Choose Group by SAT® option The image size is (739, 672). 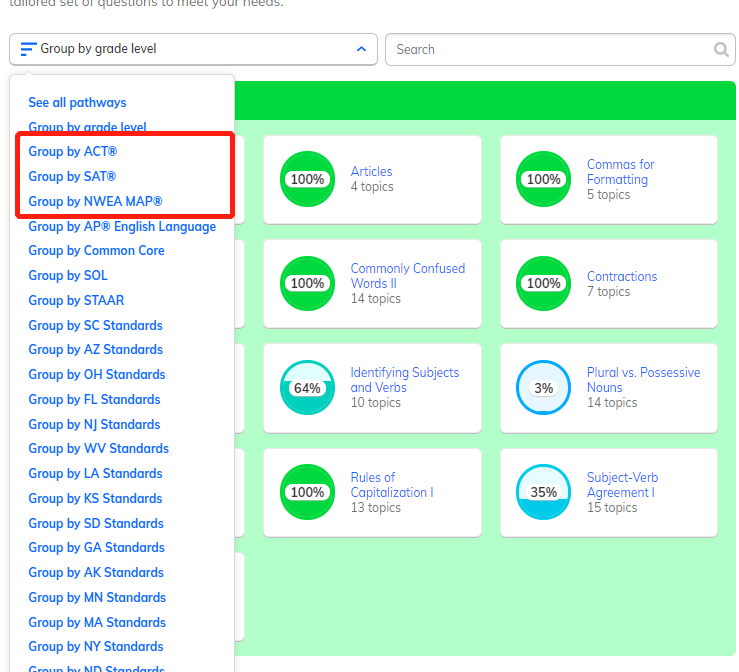[x=72, y=177]
